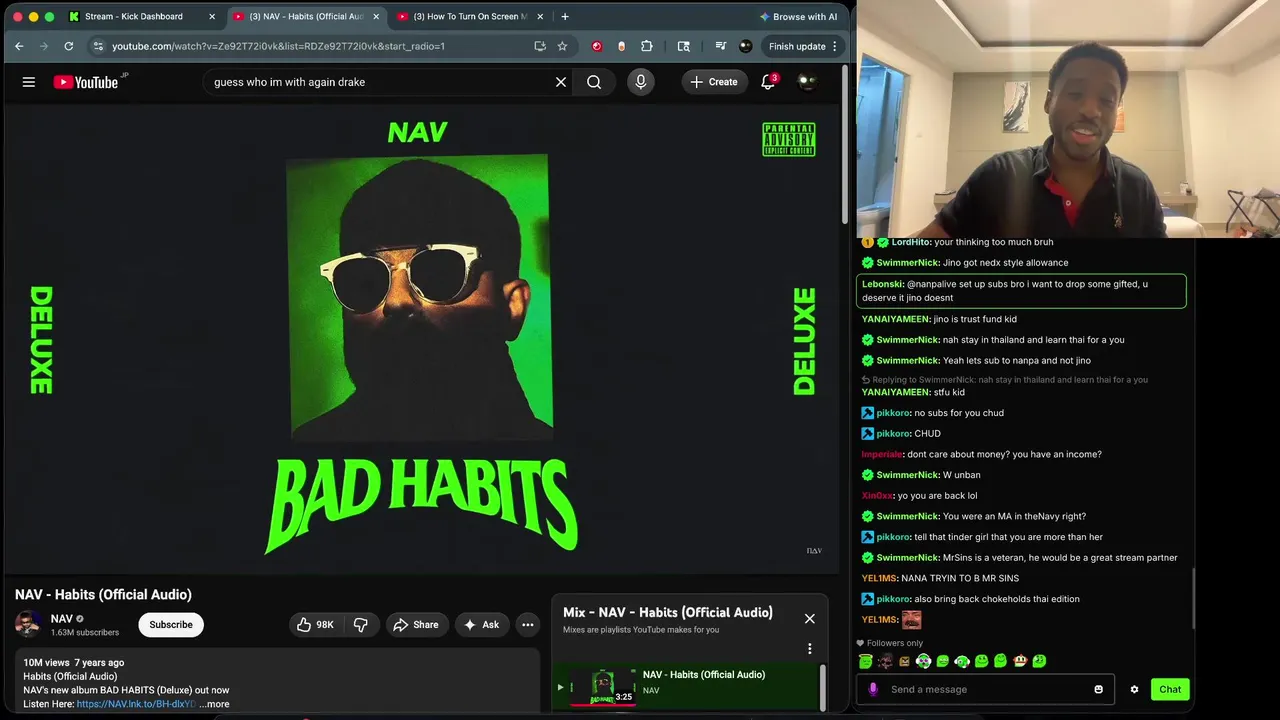The width and height of the screenshot is (1280, 720).
Task: Close the Mix playlist panel
Action: tap(810, 619)
